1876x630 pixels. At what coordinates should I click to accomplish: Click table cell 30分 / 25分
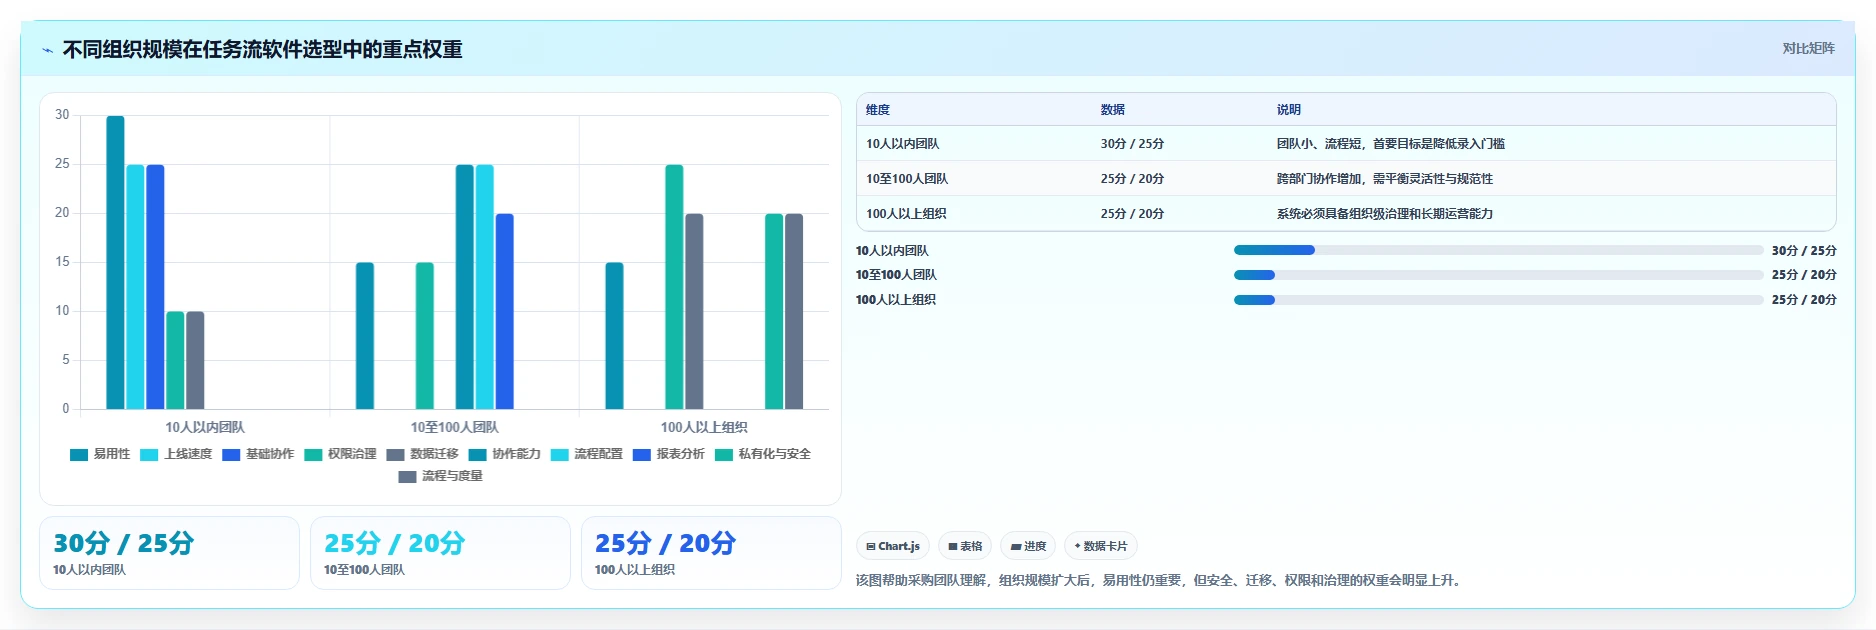(x=1132, y=144)
